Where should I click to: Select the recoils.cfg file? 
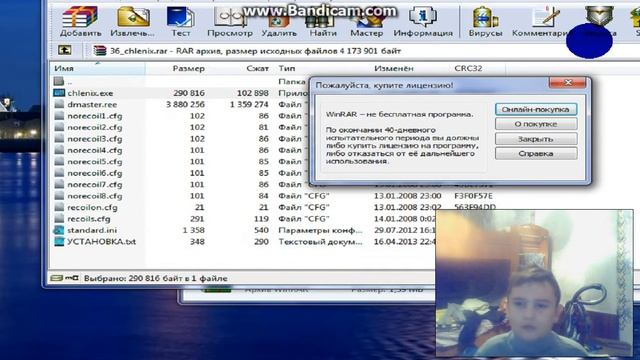(x=89, y=219)
